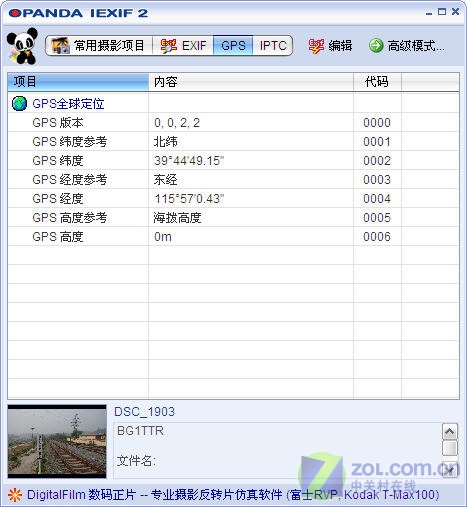
Task: Click the info box scroll down arrow
Action: pyautogui.click(x=450, y=470)
